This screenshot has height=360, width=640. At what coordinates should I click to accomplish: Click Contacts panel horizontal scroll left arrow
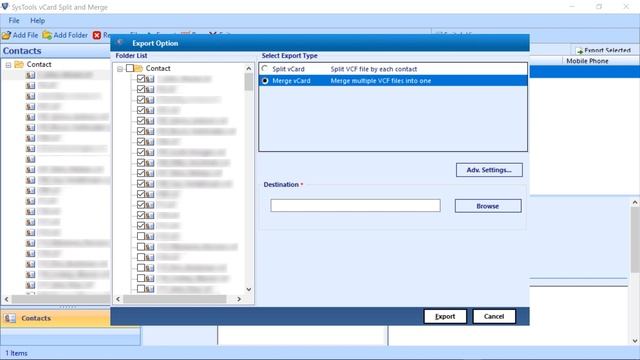coord(7,299)
